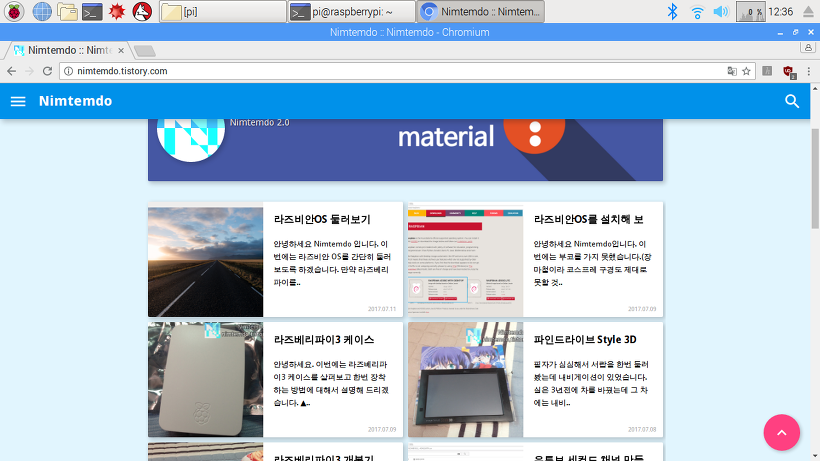Image resolution: width=820 pixels, height=461 pixels.
Task: Click the translate page icon
Action: [732, 71]
